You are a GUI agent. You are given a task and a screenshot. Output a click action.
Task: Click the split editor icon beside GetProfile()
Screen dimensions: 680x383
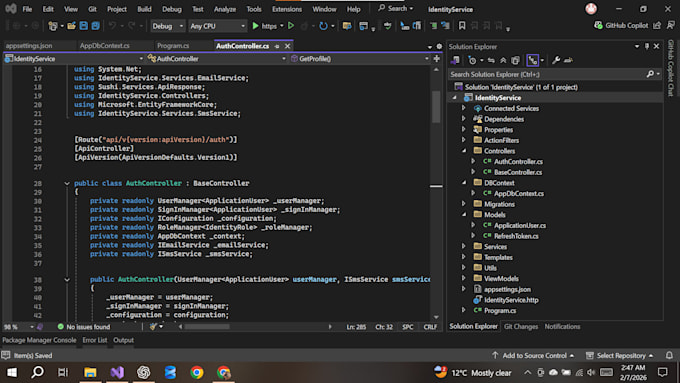click(x=437, y=59)
